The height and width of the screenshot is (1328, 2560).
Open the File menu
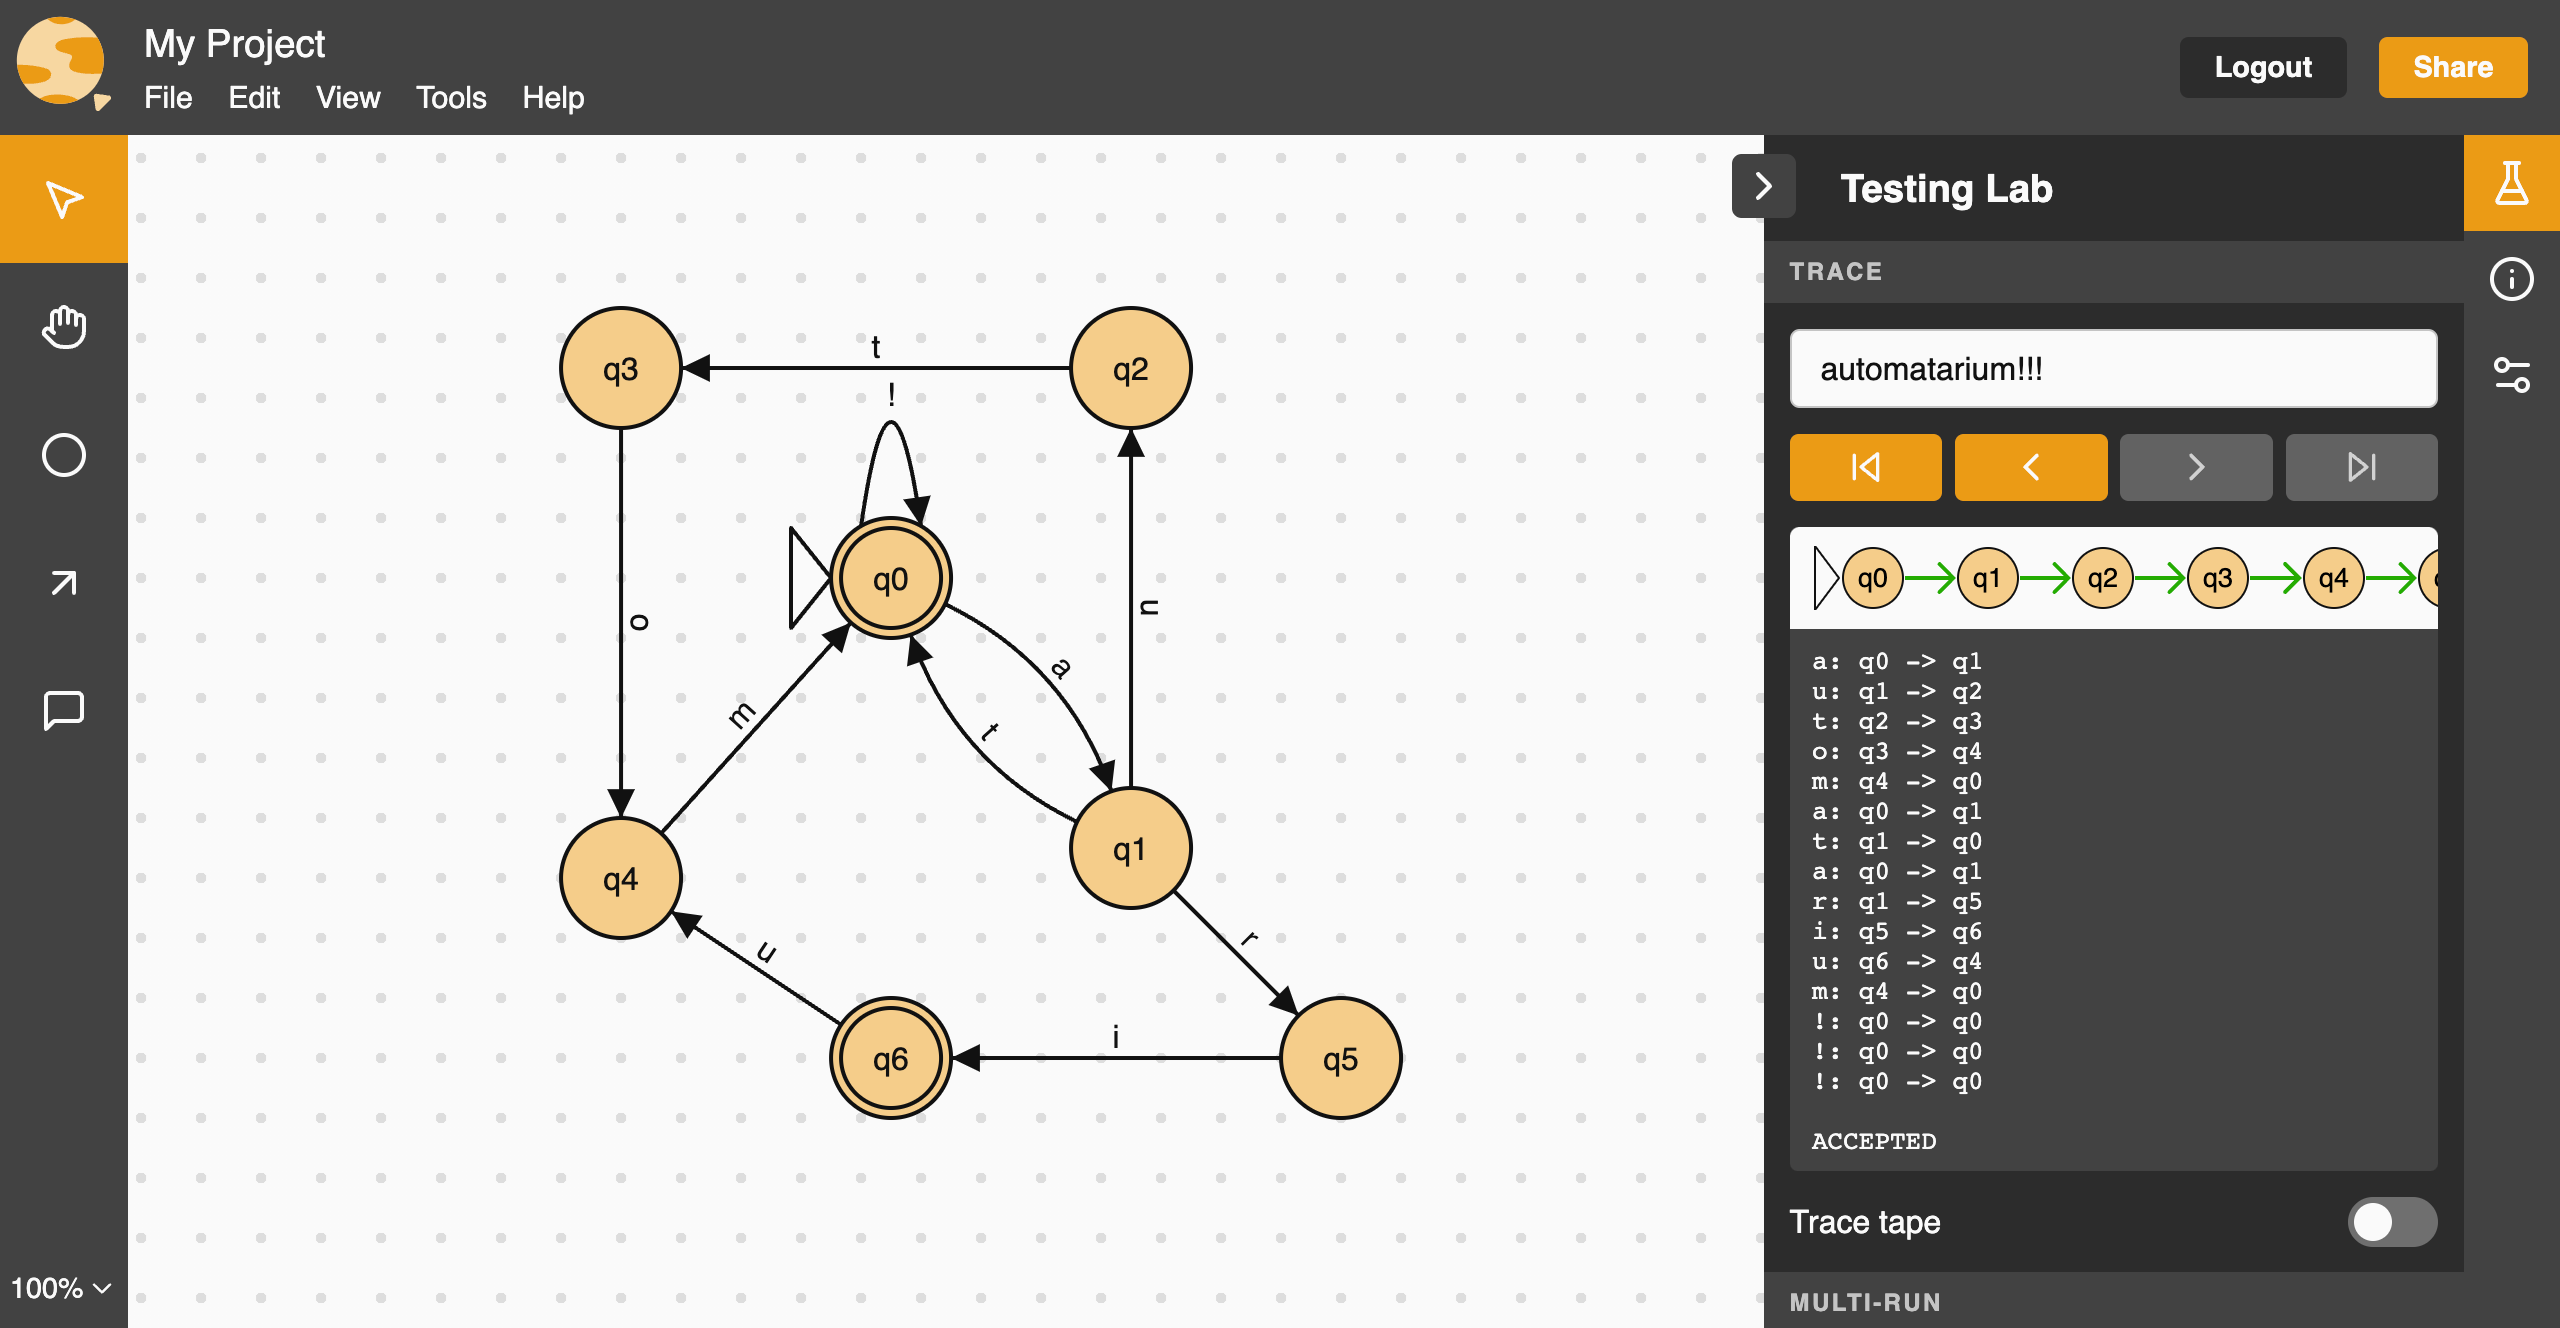167,98
